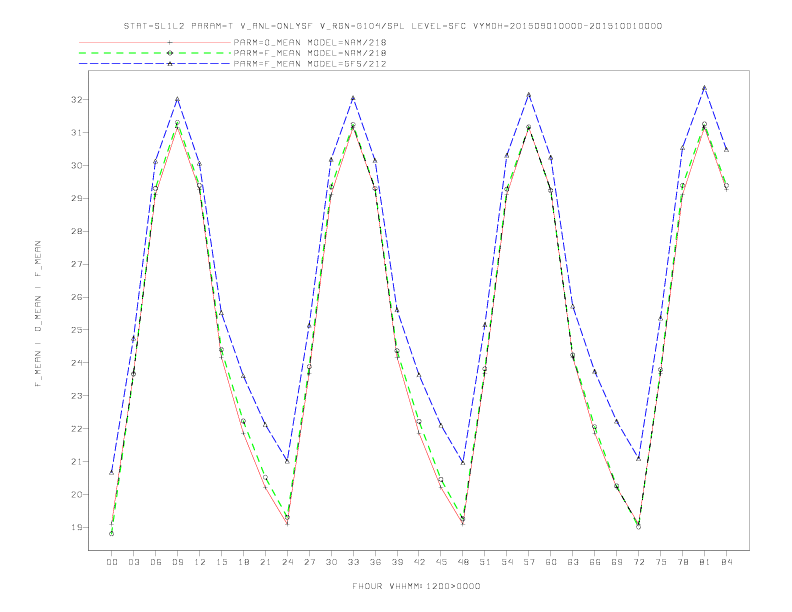Screen dimensions: 792x612
Task: Click x-axis tick label 69
Action: 617,562
